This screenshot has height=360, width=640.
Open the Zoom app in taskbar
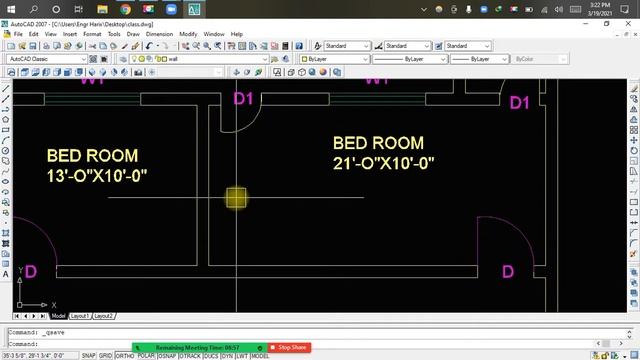(x=171, y=9)
